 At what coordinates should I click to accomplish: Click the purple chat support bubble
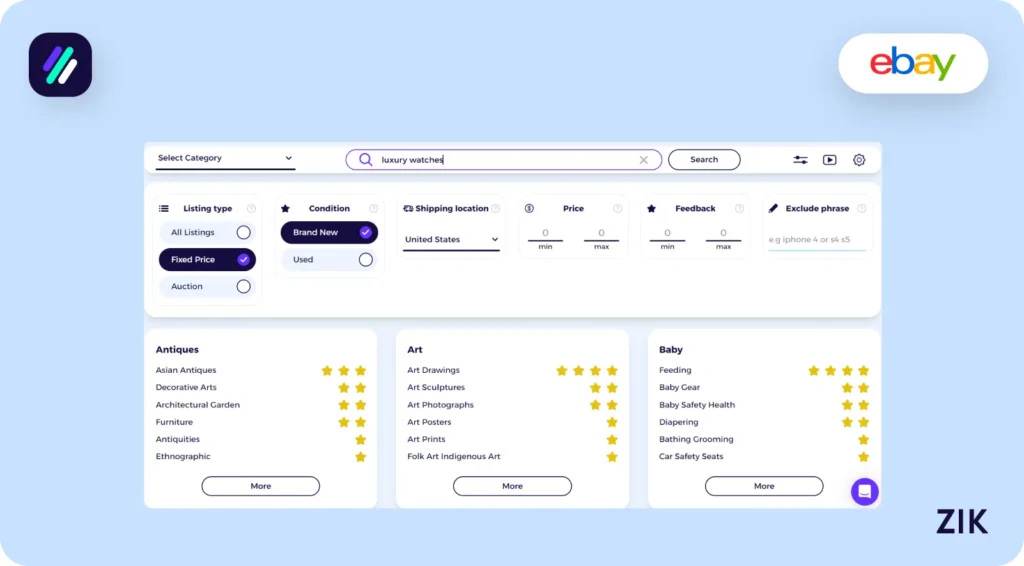click(864, 491)
